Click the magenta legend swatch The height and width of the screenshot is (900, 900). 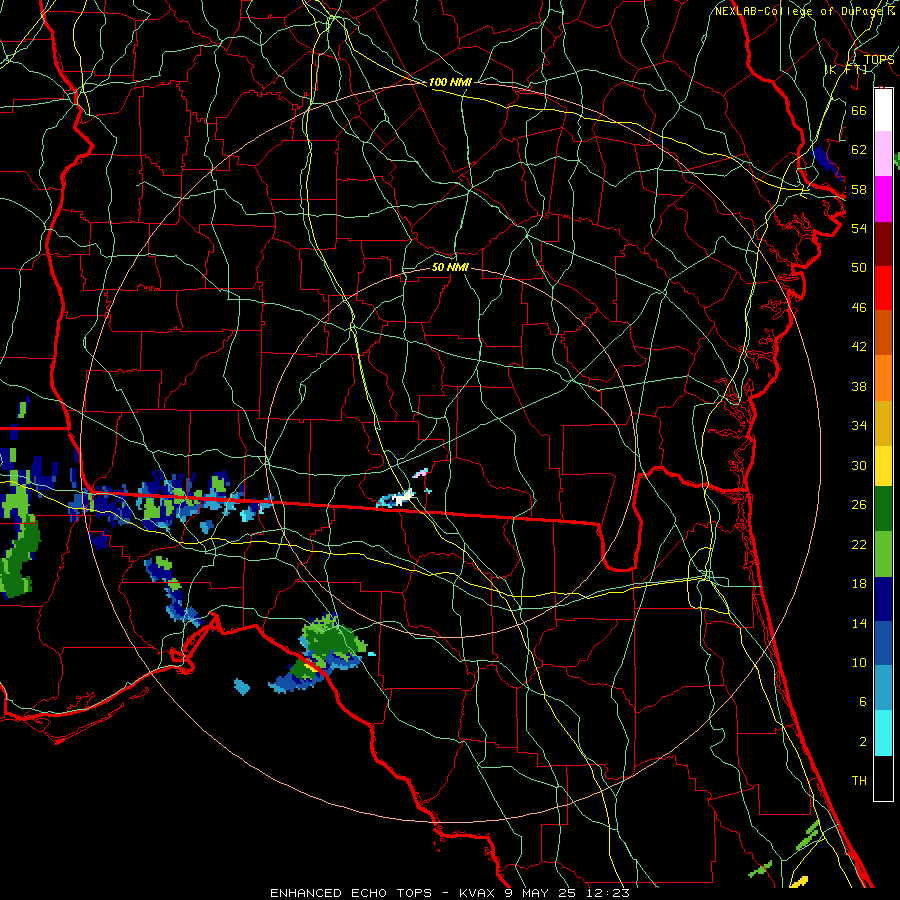883,199
